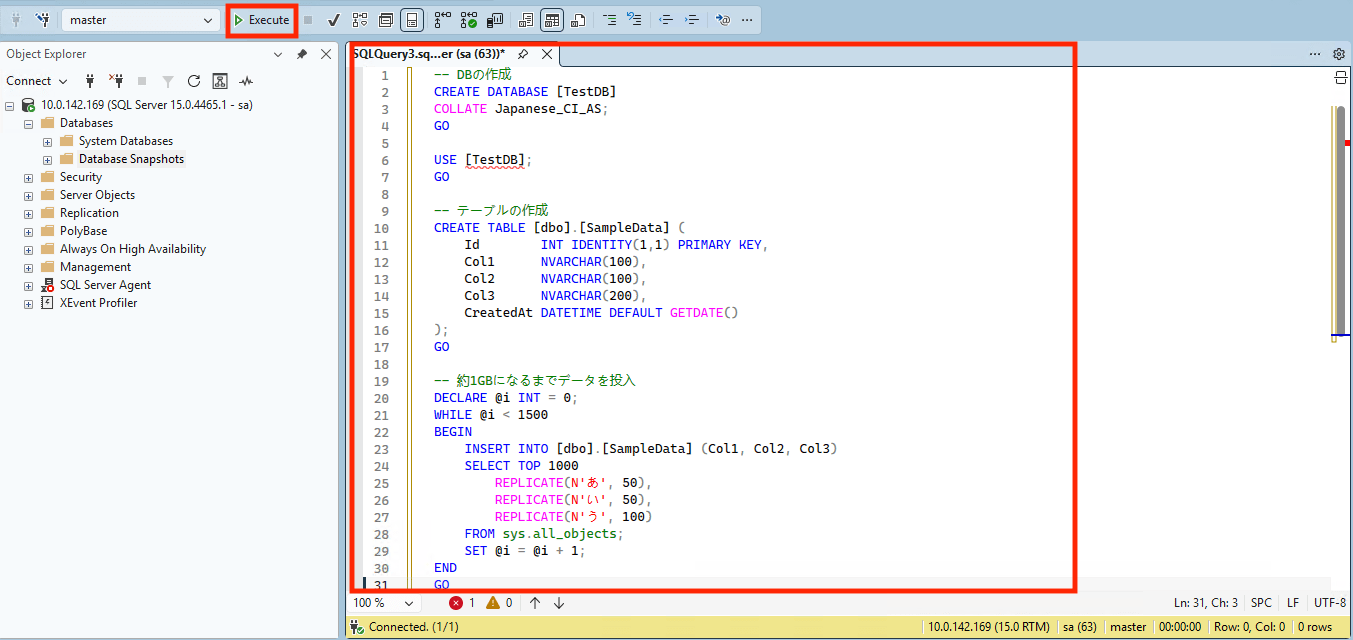
Task: Open the Connect dropdown in Object Explorer
Action: 36,81
